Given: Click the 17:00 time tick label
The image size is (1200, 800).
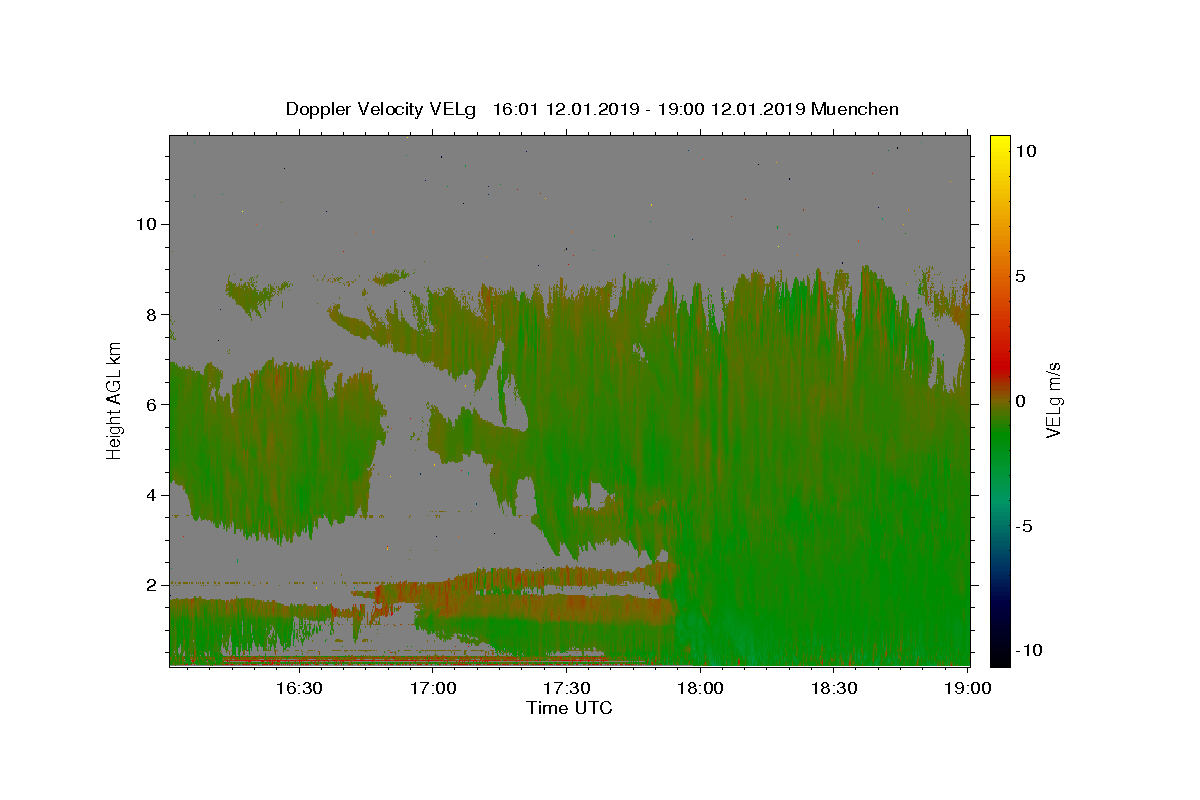Looking at the screenshot, I should pos(433,688).
